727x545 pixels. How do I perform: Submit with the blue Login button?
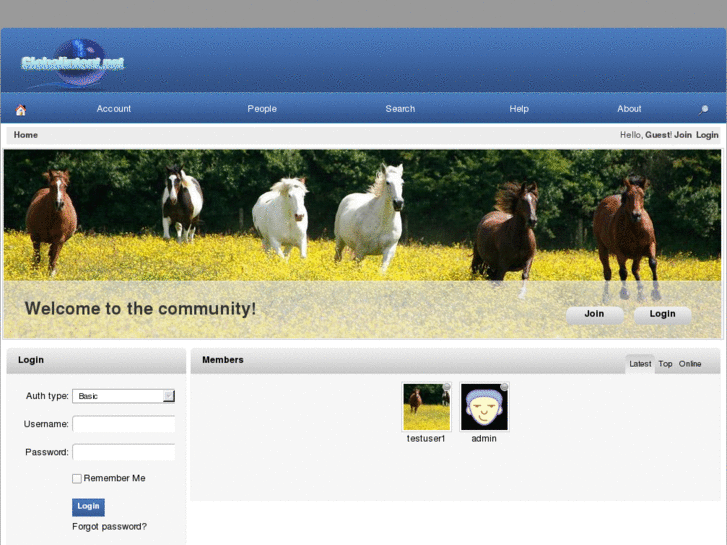(x=88, y=507)
